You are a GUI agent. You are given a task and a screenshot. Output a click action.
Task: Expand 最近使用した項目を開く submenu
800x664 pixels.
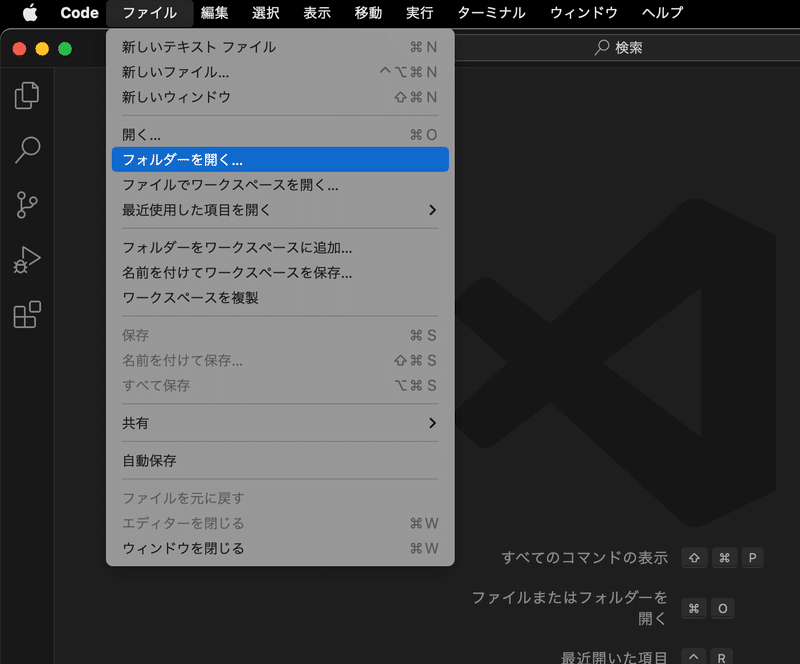pos(280,210)
